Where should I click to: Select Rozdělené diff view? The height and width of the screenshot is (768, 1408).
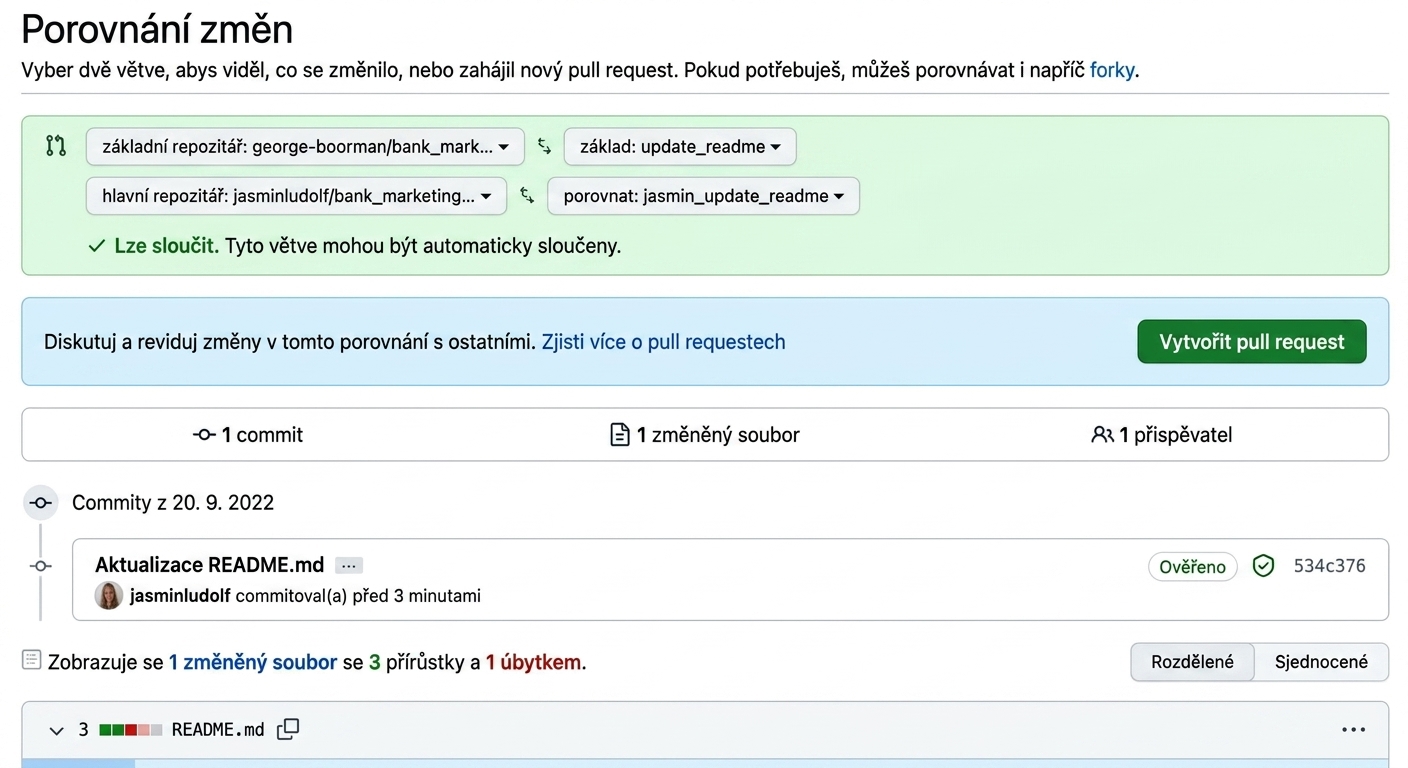(1192, 662)
